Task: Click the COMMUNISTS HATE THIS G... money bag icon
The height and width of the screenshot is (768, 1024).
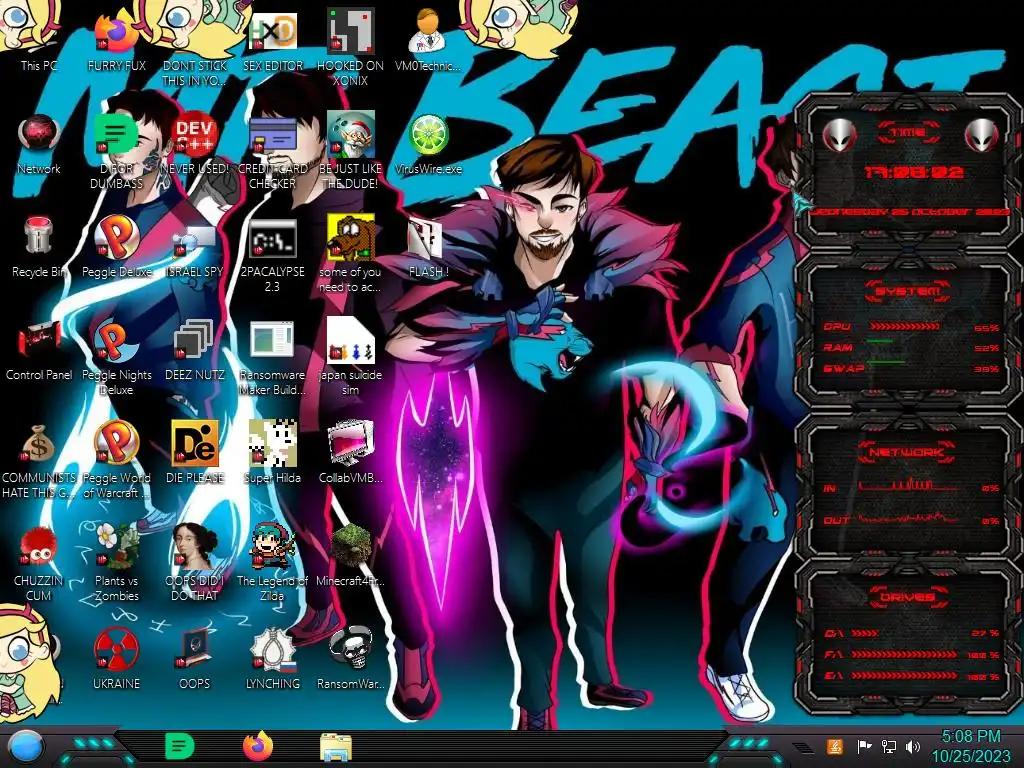Action: (x=38, y=461)
